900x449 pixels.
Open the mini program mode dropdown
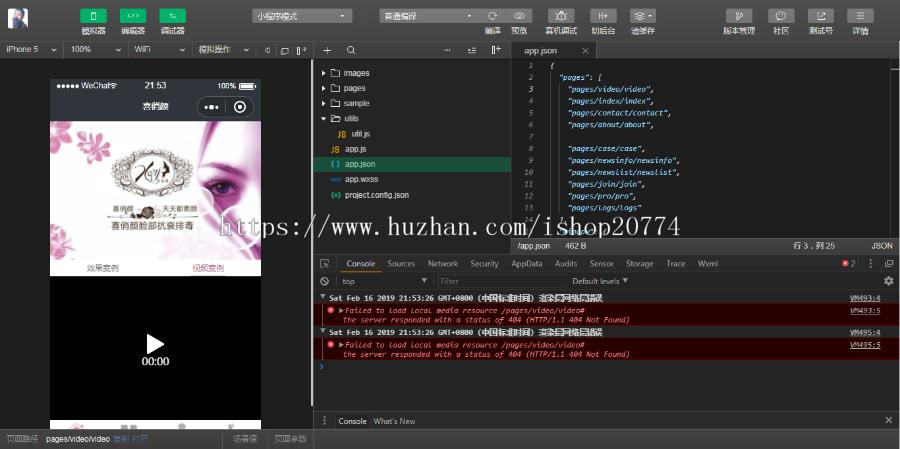click(302, 16)
